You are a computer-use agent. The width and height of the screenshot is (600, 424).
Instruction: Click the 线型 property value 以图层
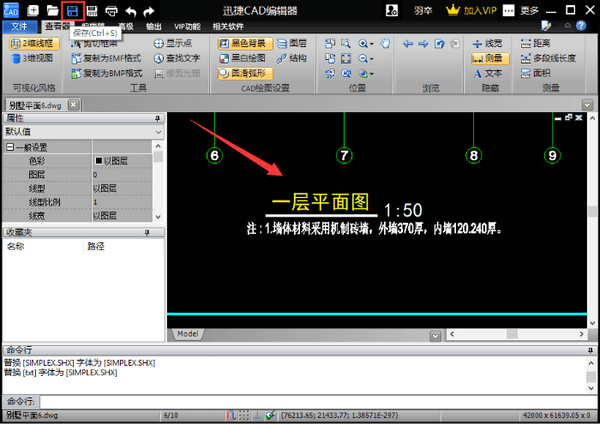(x=122, y=189)
